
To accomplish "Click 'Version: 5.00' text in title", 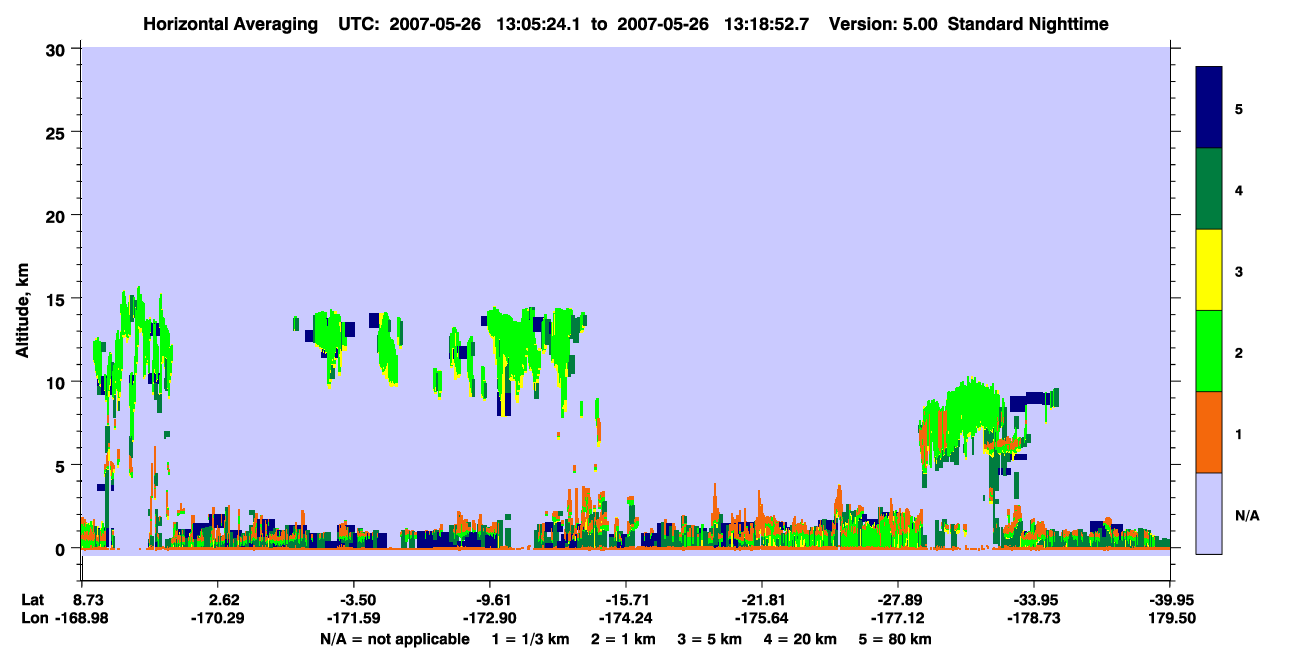I will (883, 23).
